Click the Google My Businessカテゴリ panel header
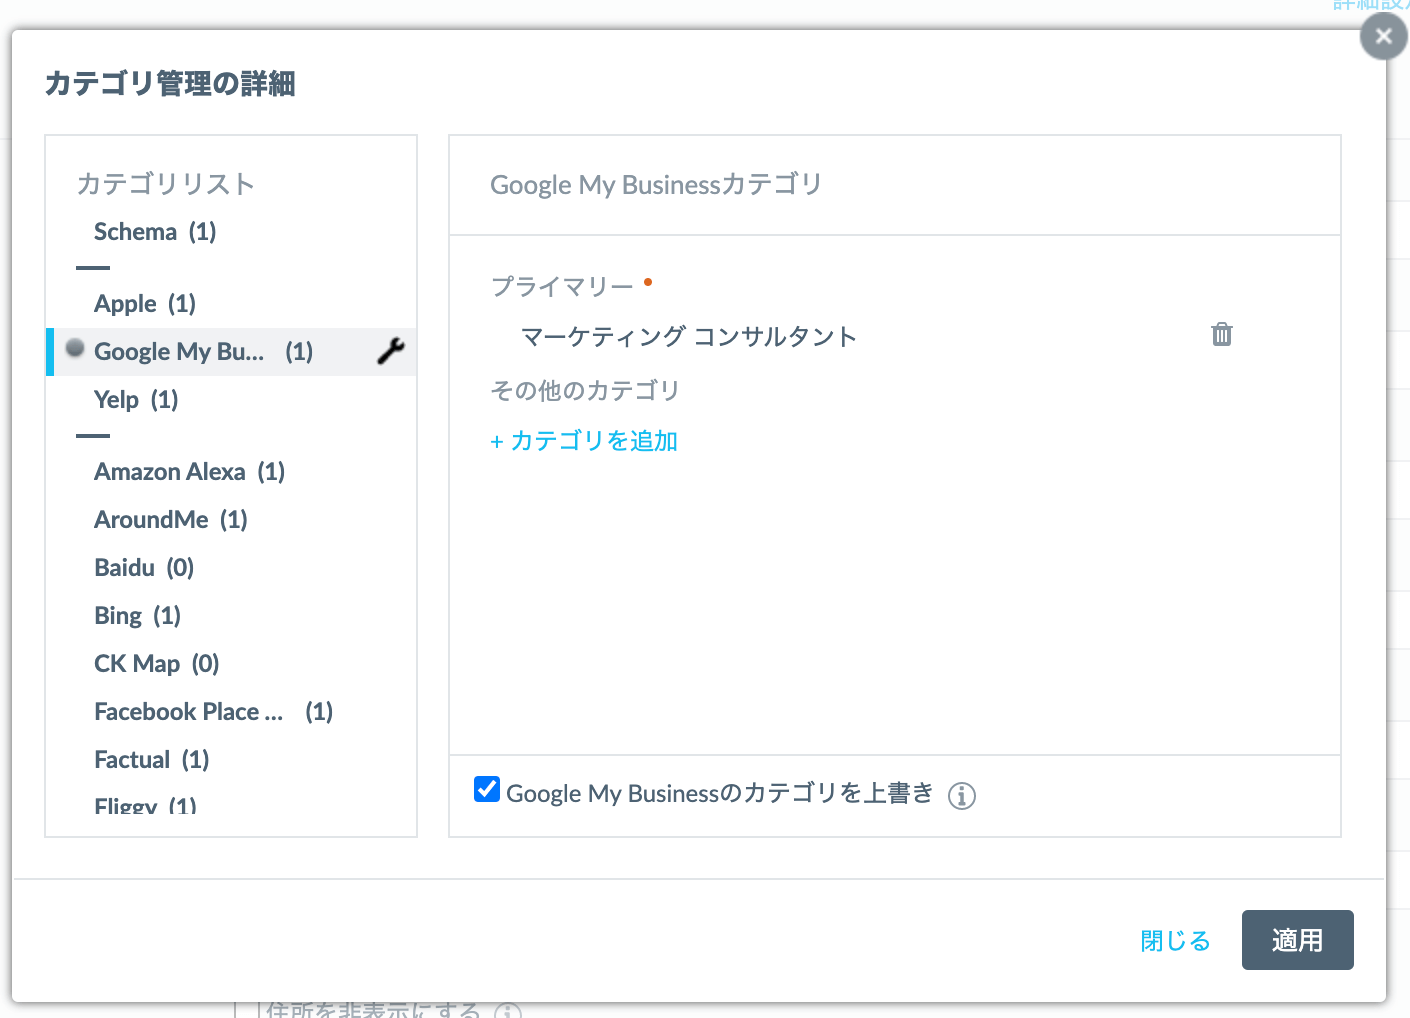 pos(656,185)
